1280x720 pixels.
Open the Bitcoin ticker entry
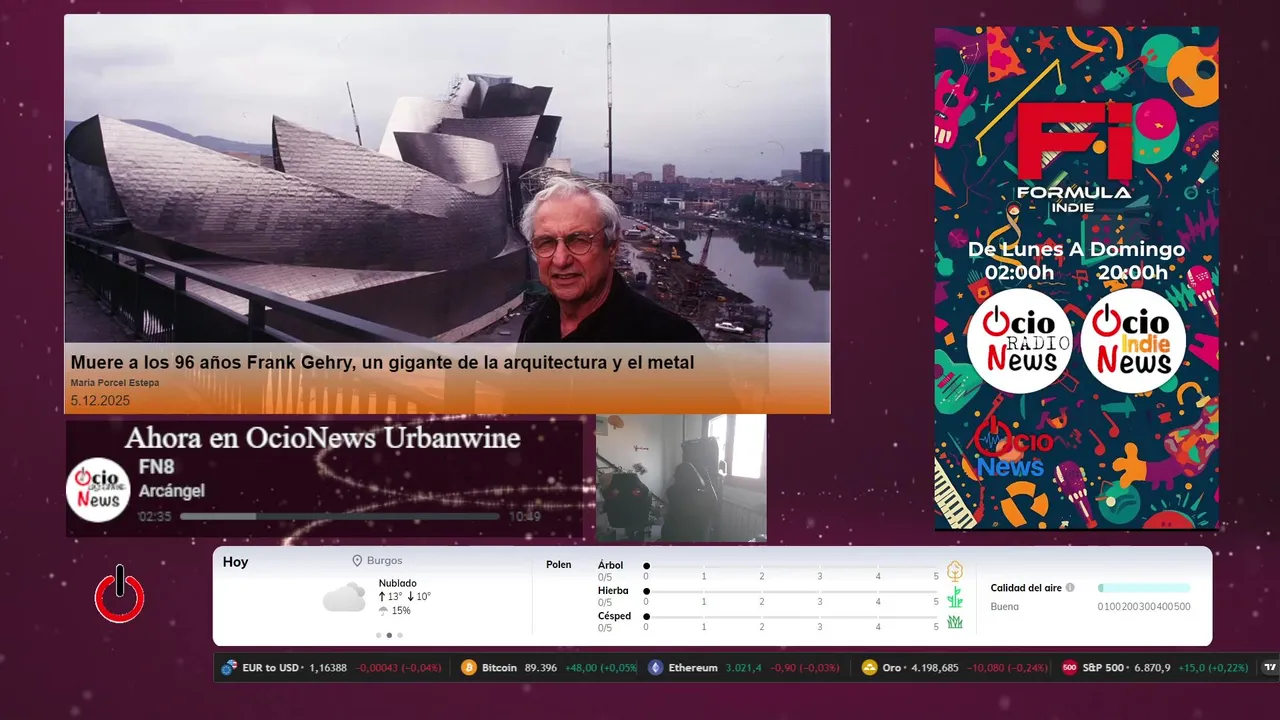[549, 667]
